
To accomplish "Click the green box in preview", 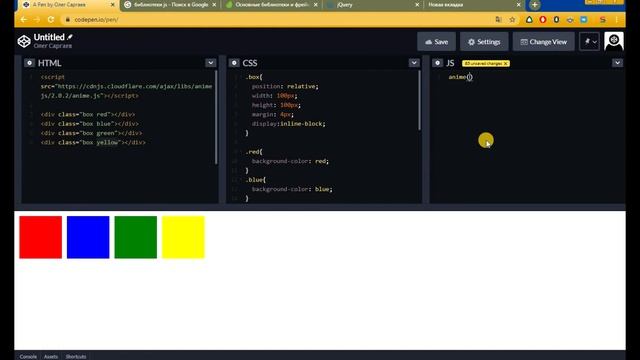I will coord(136,237).
